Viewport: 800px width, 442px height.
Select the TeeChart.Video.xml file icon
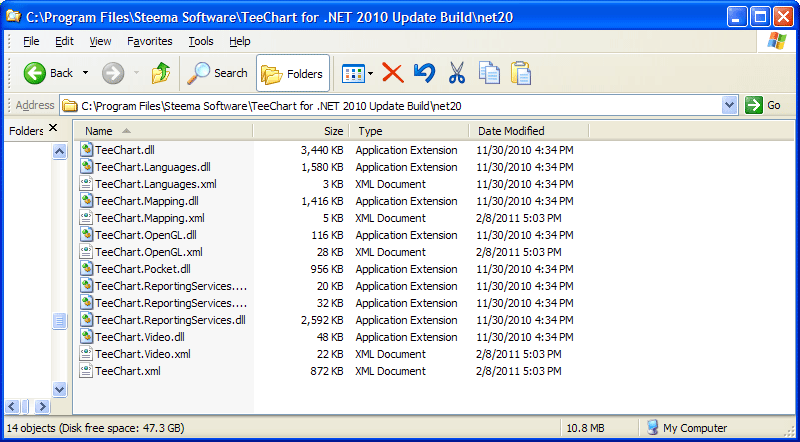pos(86,354)
